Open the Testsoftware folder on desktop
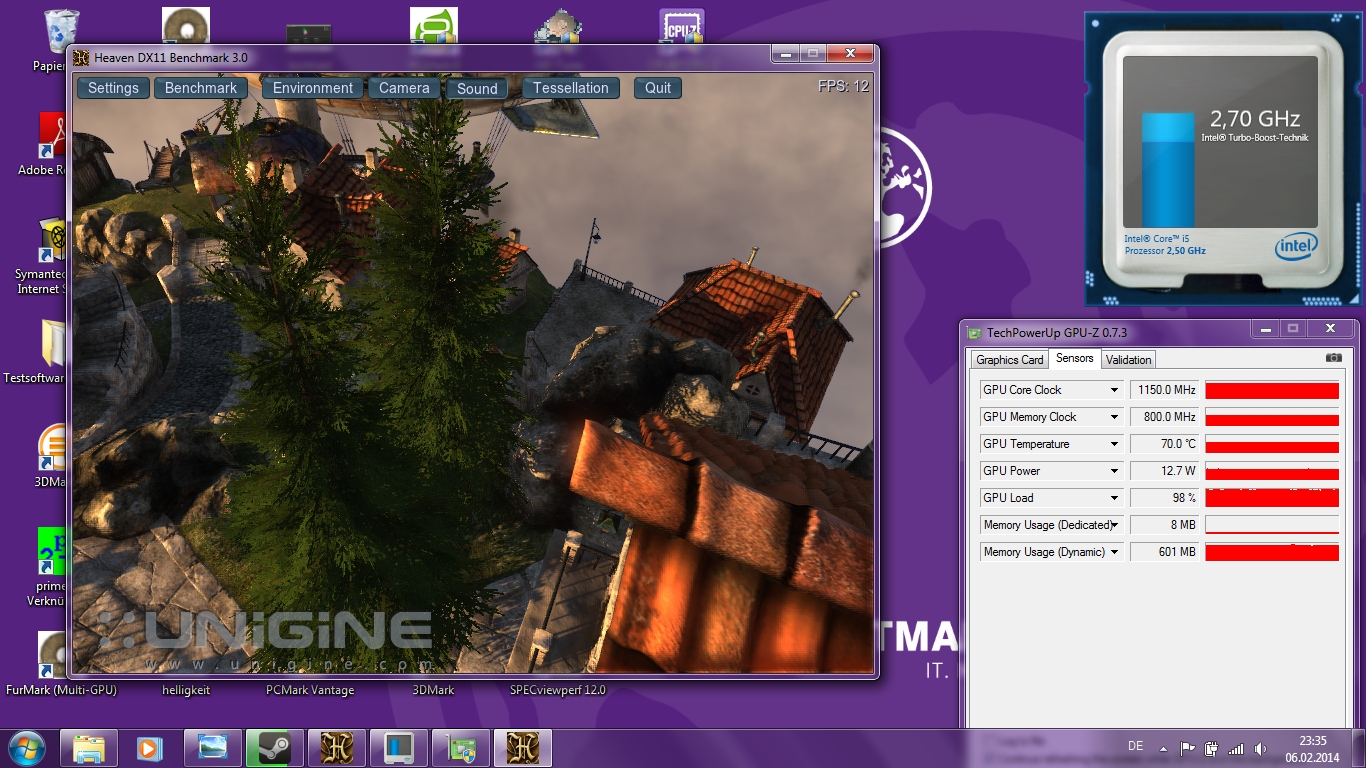 [54, 343]
